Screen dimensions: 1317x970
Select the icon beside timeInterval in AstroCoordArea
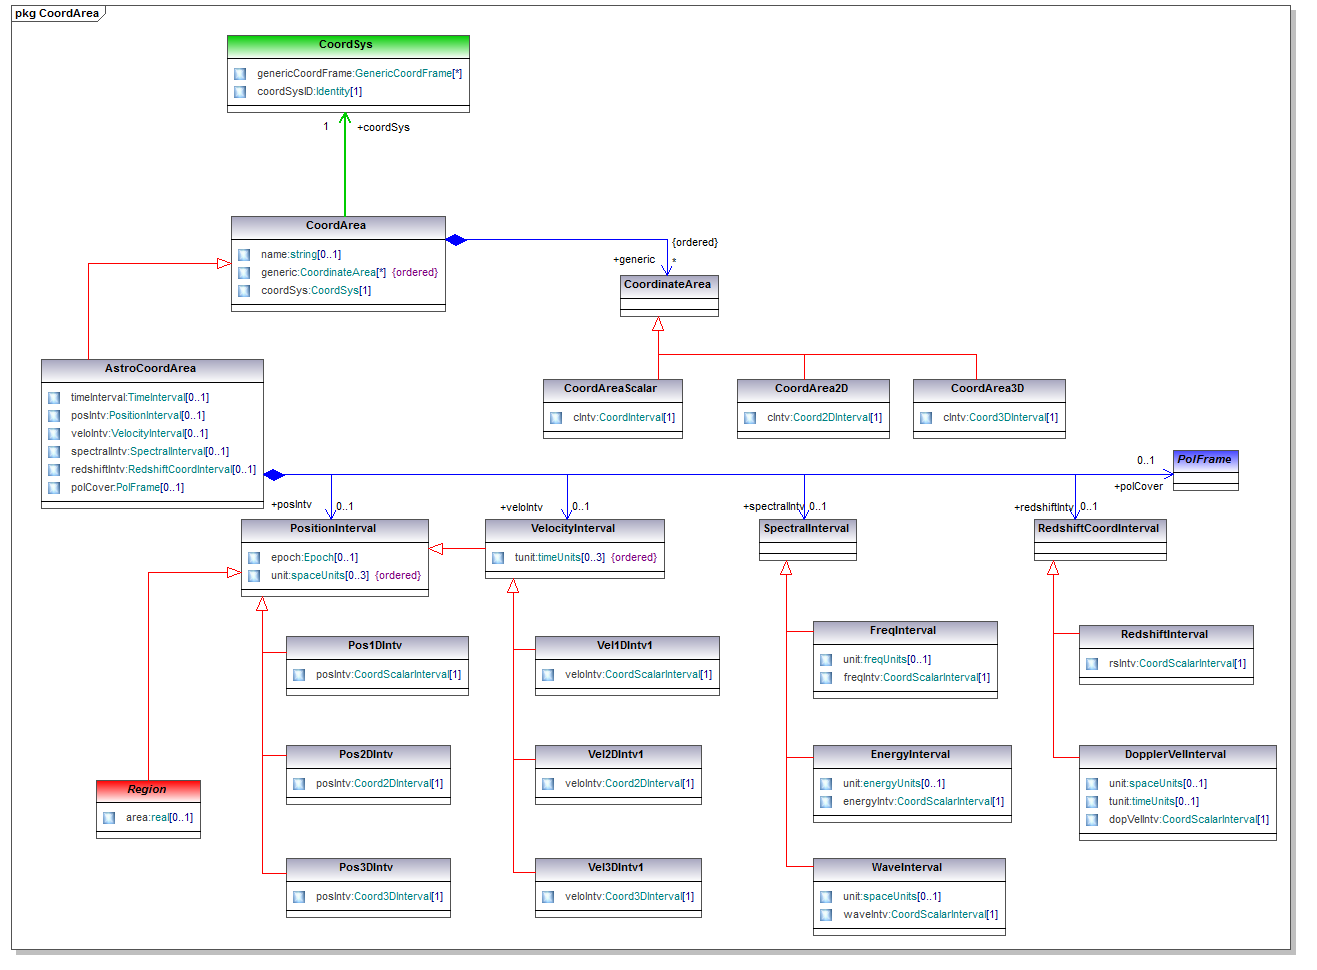pos(54,398)
